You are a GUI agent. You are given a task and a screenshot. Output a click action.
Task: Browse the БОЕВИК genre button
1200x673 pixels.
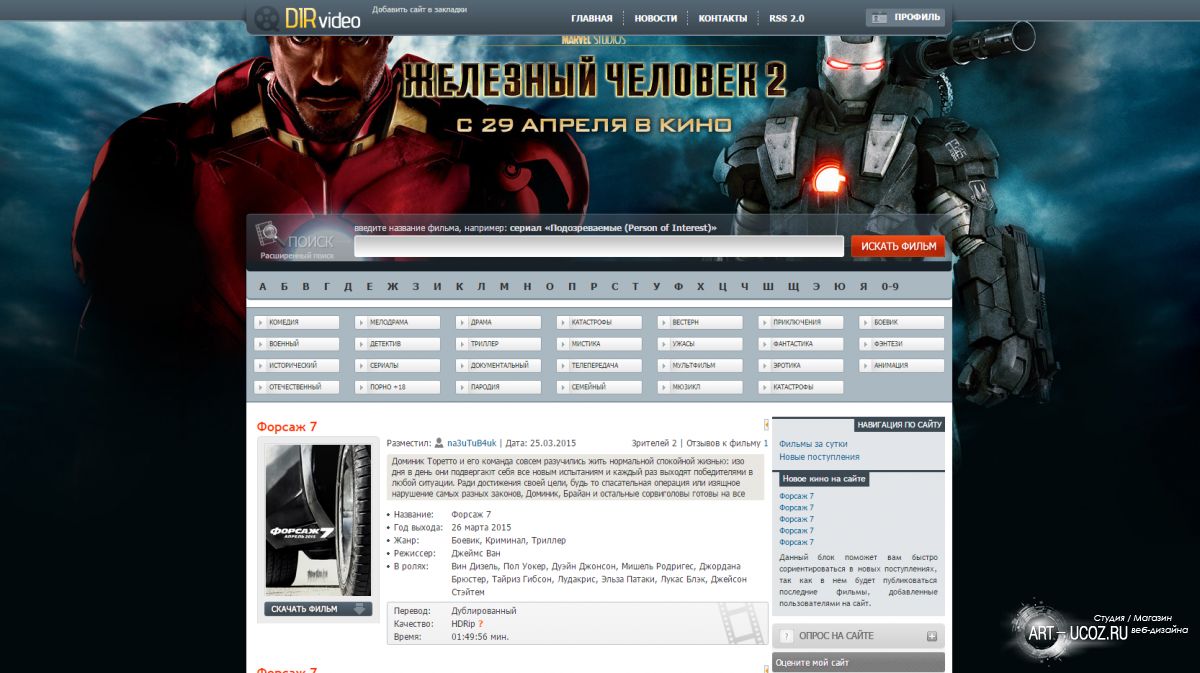(x=902, y=322)
